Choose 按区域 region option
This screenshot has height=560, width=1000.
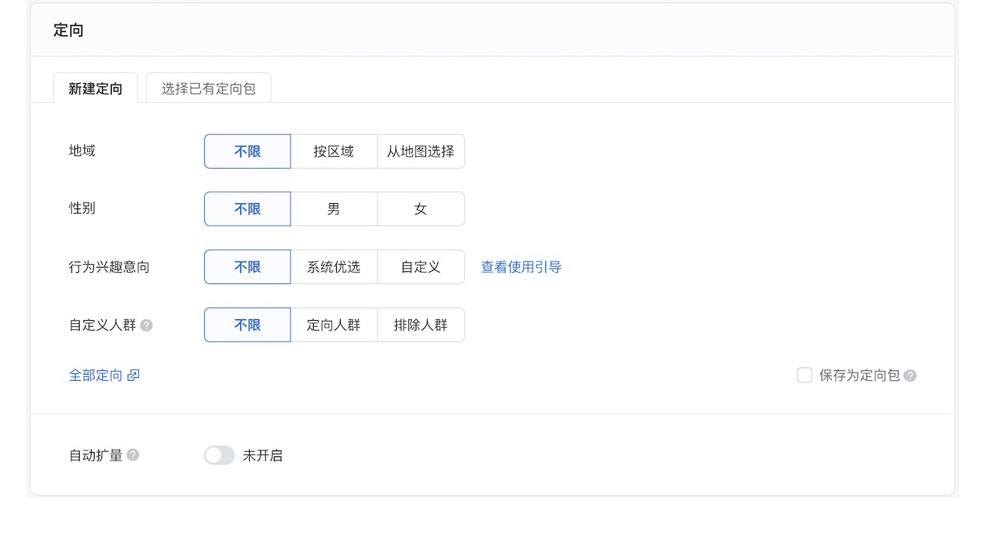click(x=334, y=151)
